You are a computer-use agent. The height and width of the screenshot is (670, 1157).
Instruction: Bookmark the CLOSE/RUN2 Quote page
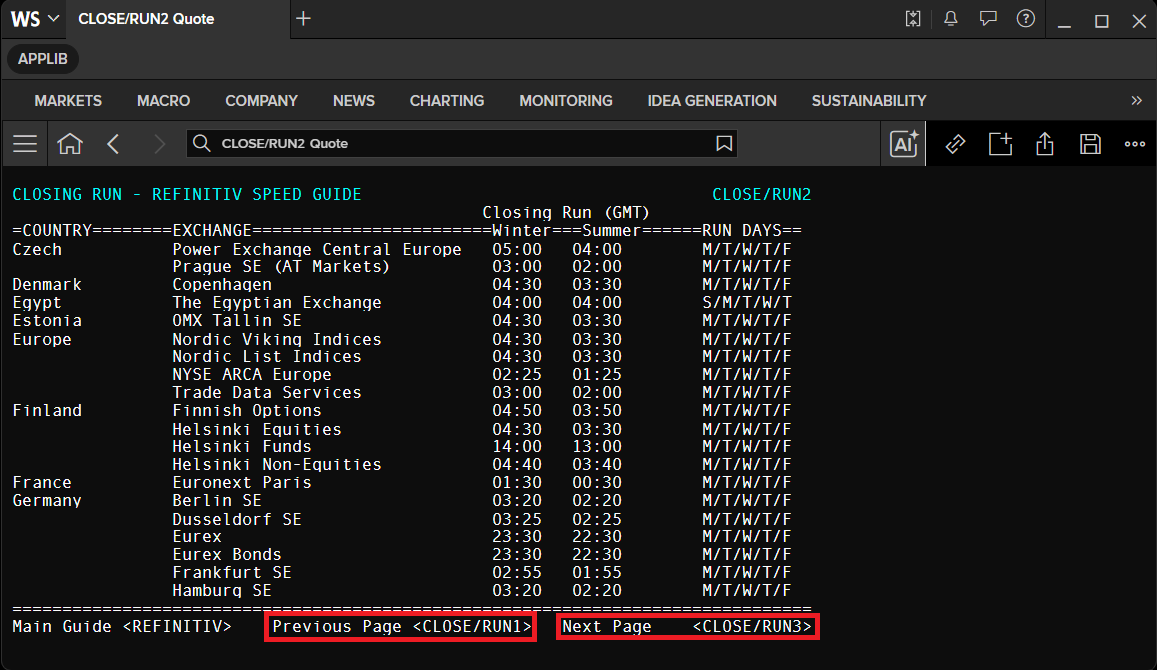pos(724,143)
